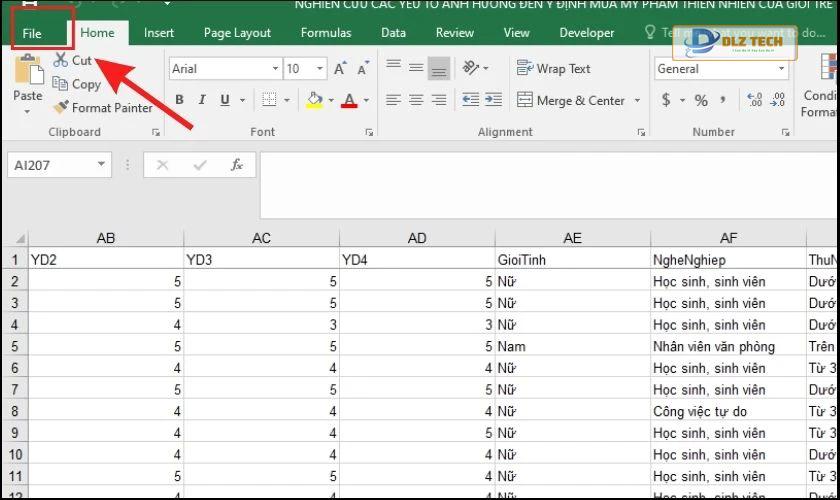Open the Insert ribbon tab
Viewport: 840px width, 500px height.
click(159, 33)
